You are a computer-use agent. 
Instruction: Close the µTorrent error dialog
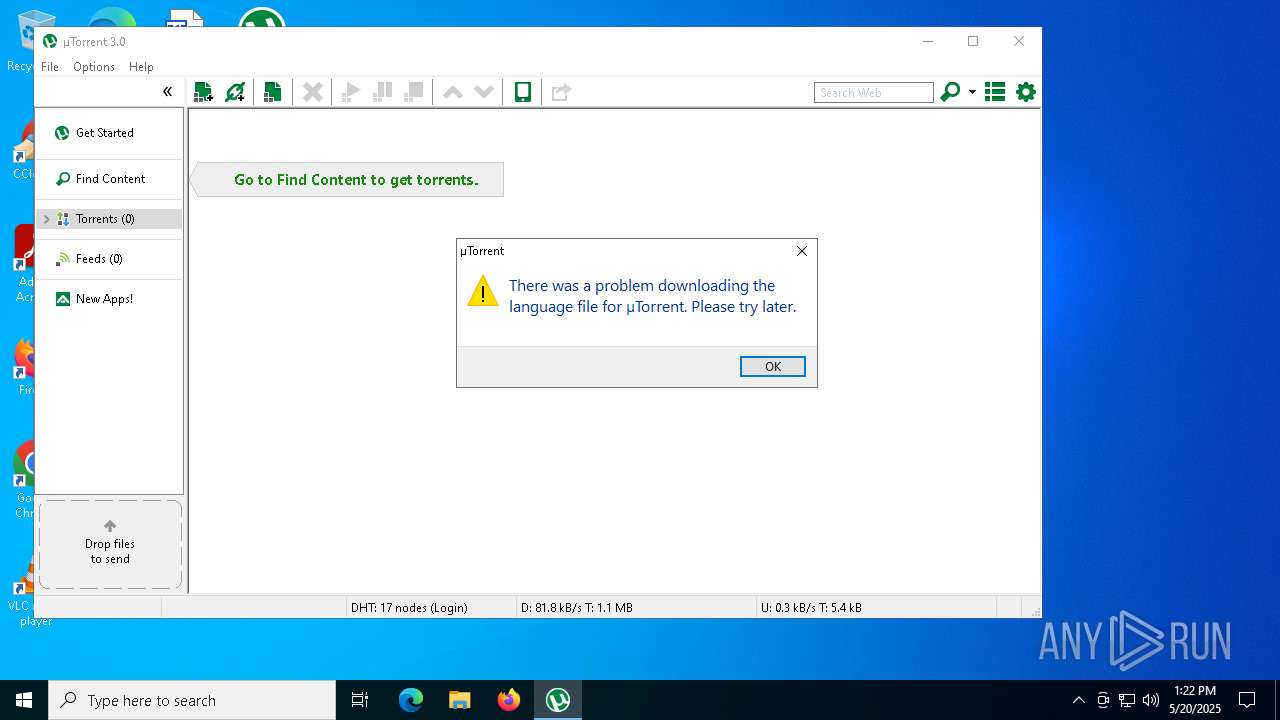[801, 251]
